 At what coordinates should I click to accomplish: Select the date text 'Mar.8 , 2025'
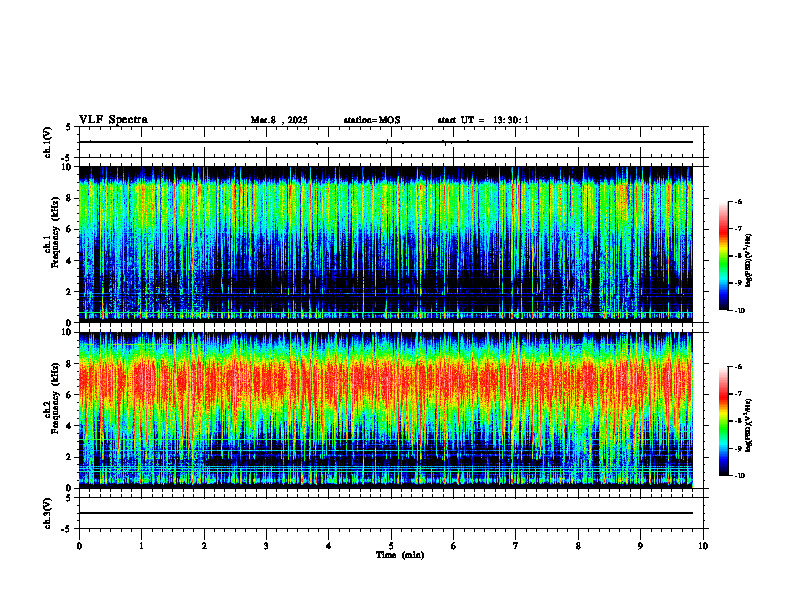[279, 120]
